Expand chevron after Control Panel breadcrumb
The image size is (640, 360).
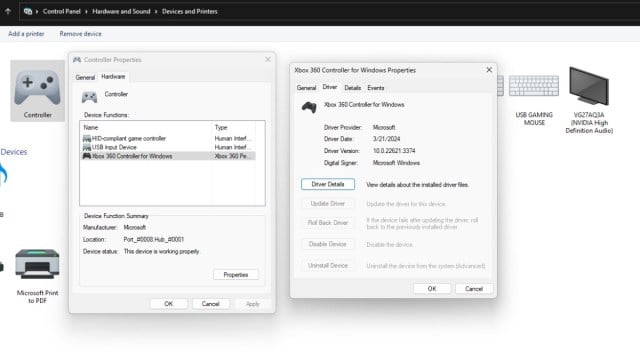pos(87,11)
